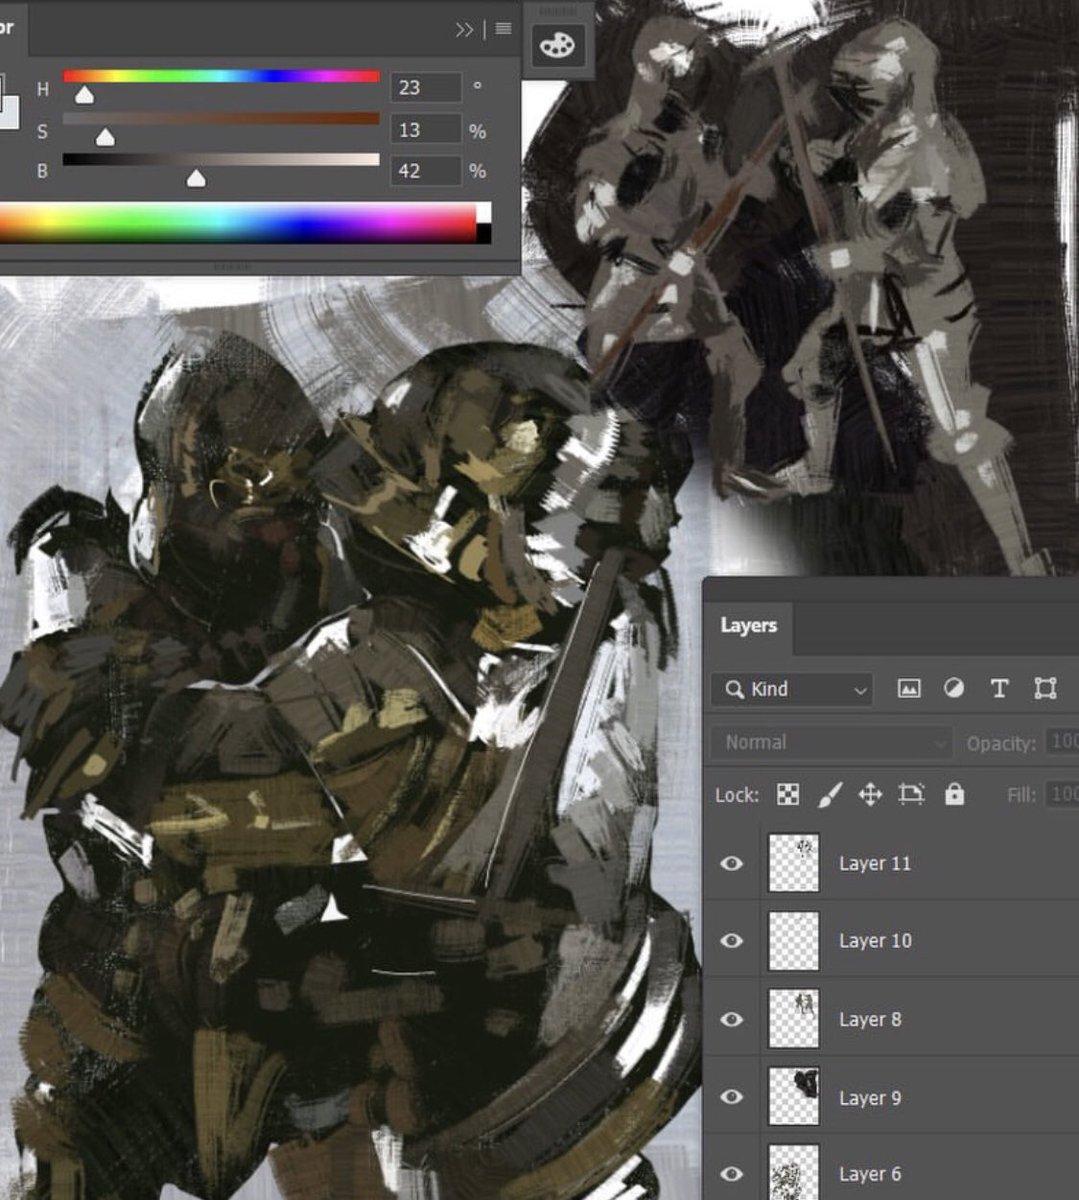Select Layer 9 thumbnail
The image size is (1079, 1200).
pos(794,1096)
